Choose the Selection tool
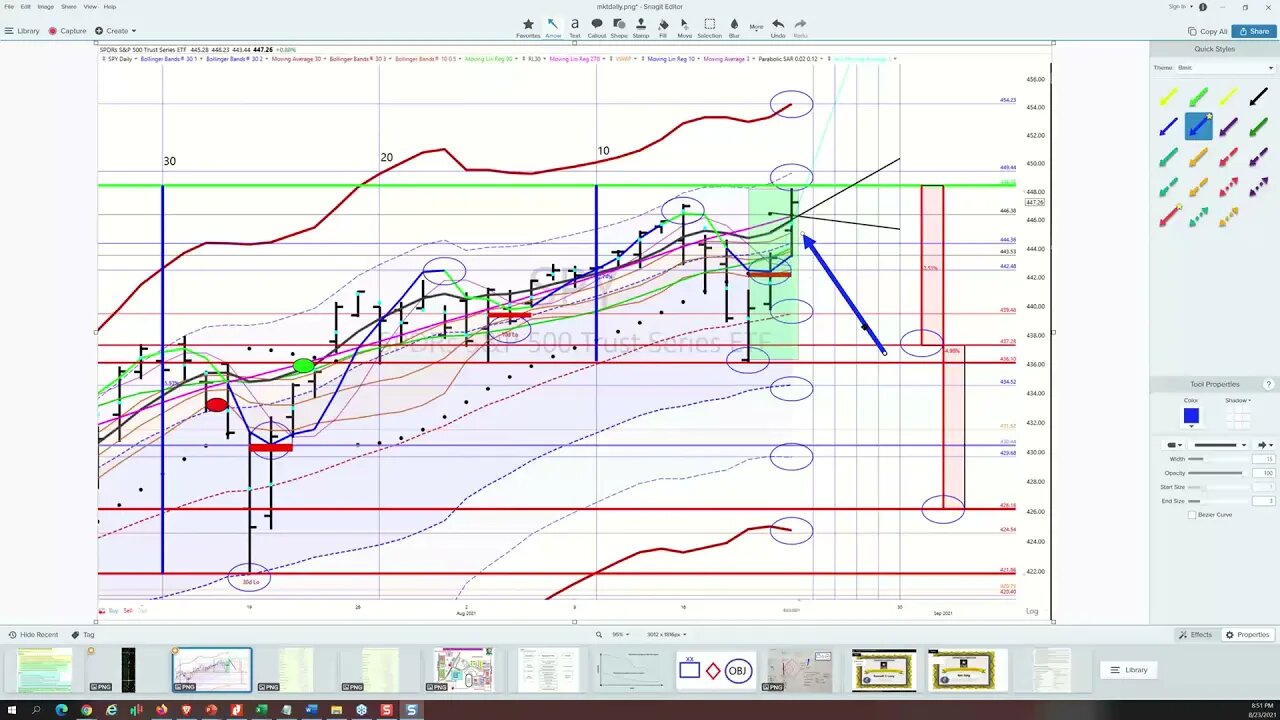The image size is (1280, 720). pyautogui.click(x=709, y=28)
